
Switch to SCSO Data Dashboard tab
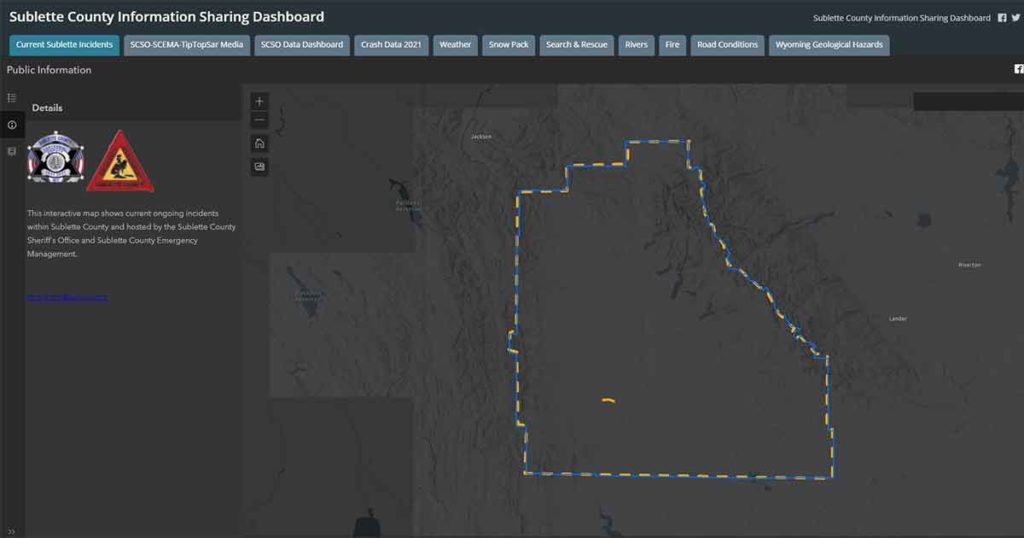pos(302,45)
